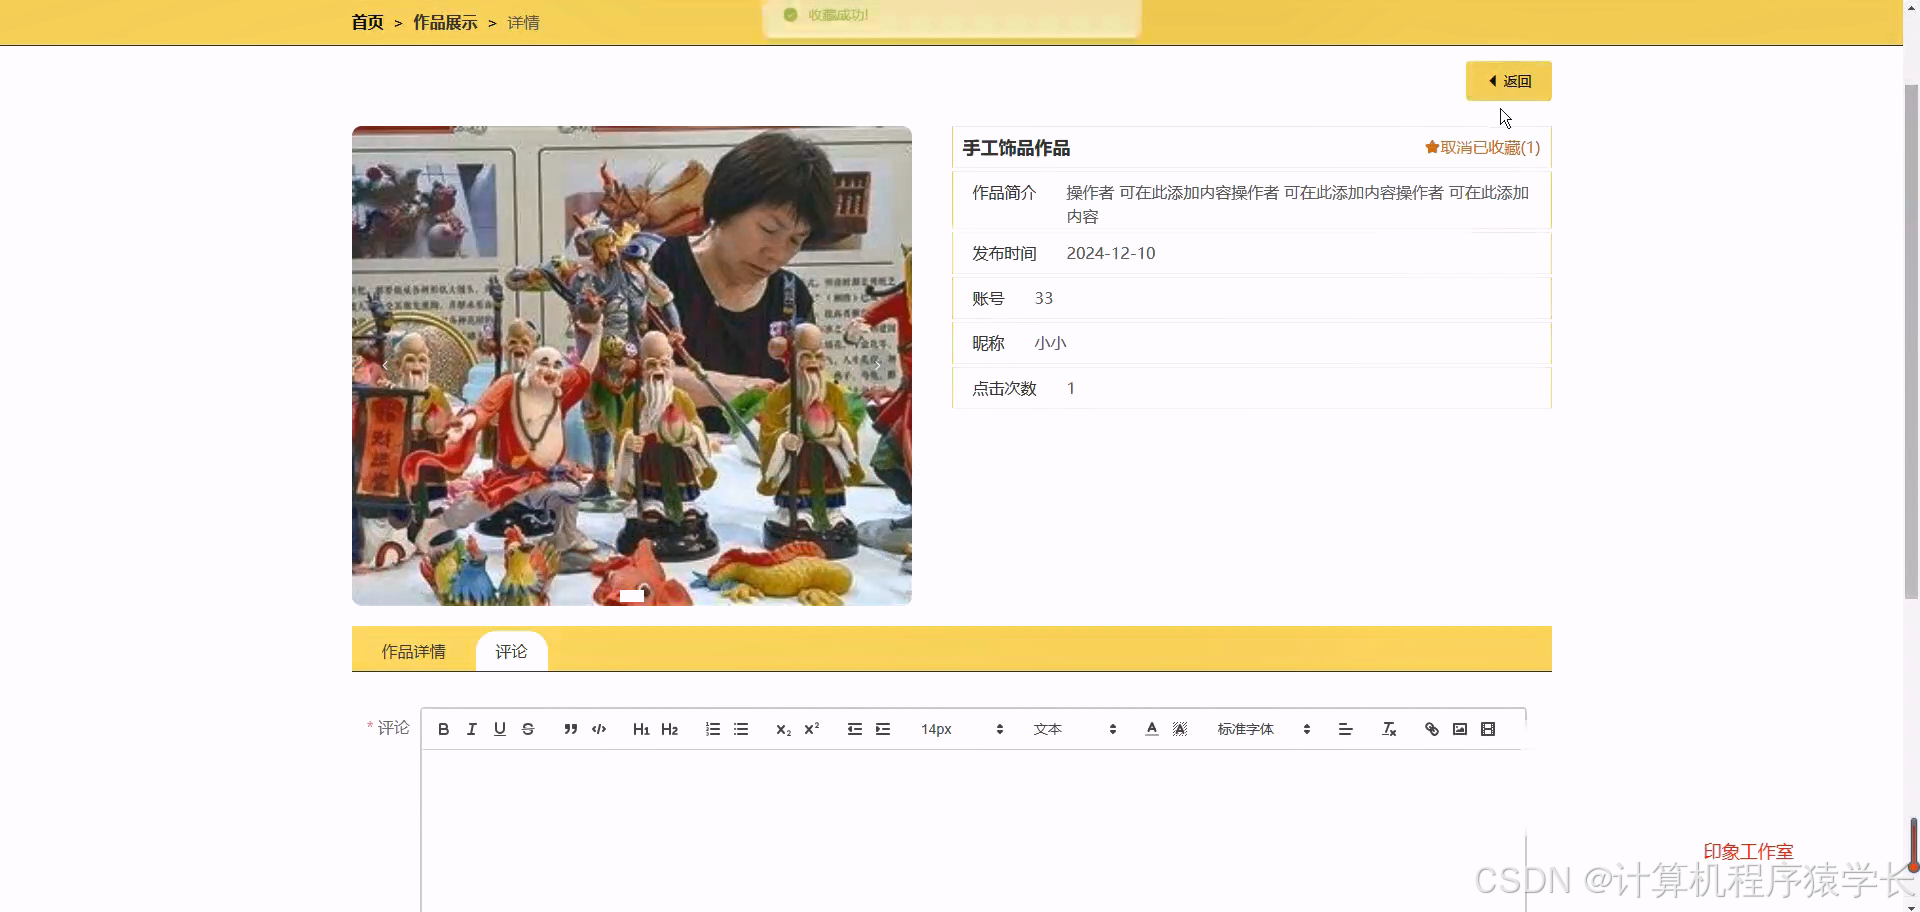Open the 首页 breadcrumb menu item

point(366,21)
